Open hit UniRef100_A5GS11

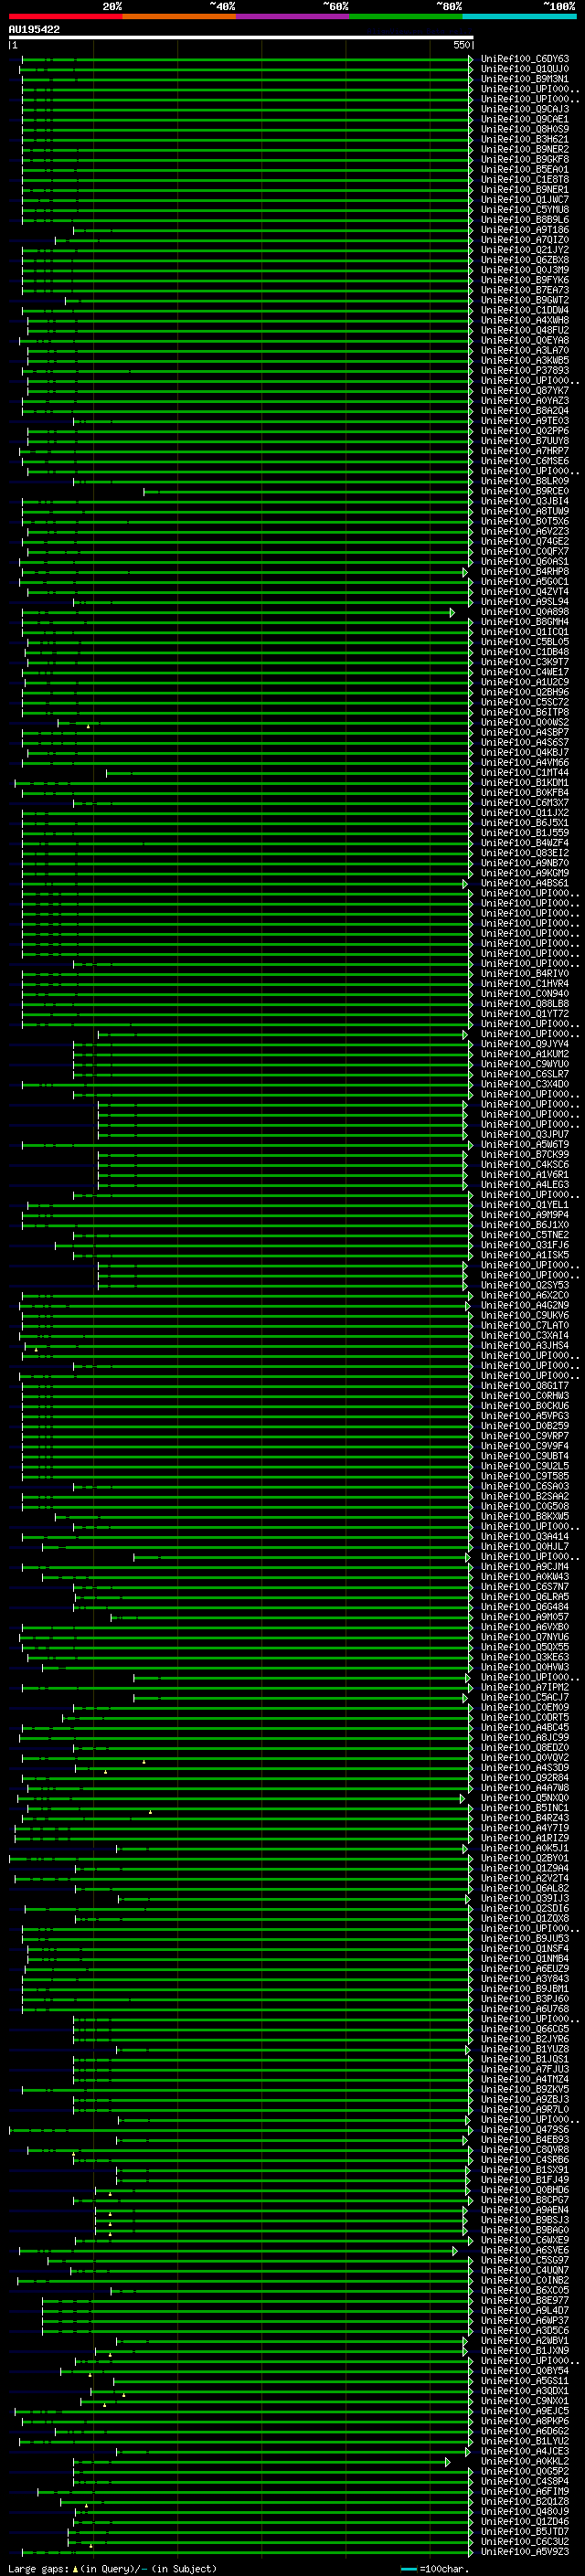point(524,2381)
